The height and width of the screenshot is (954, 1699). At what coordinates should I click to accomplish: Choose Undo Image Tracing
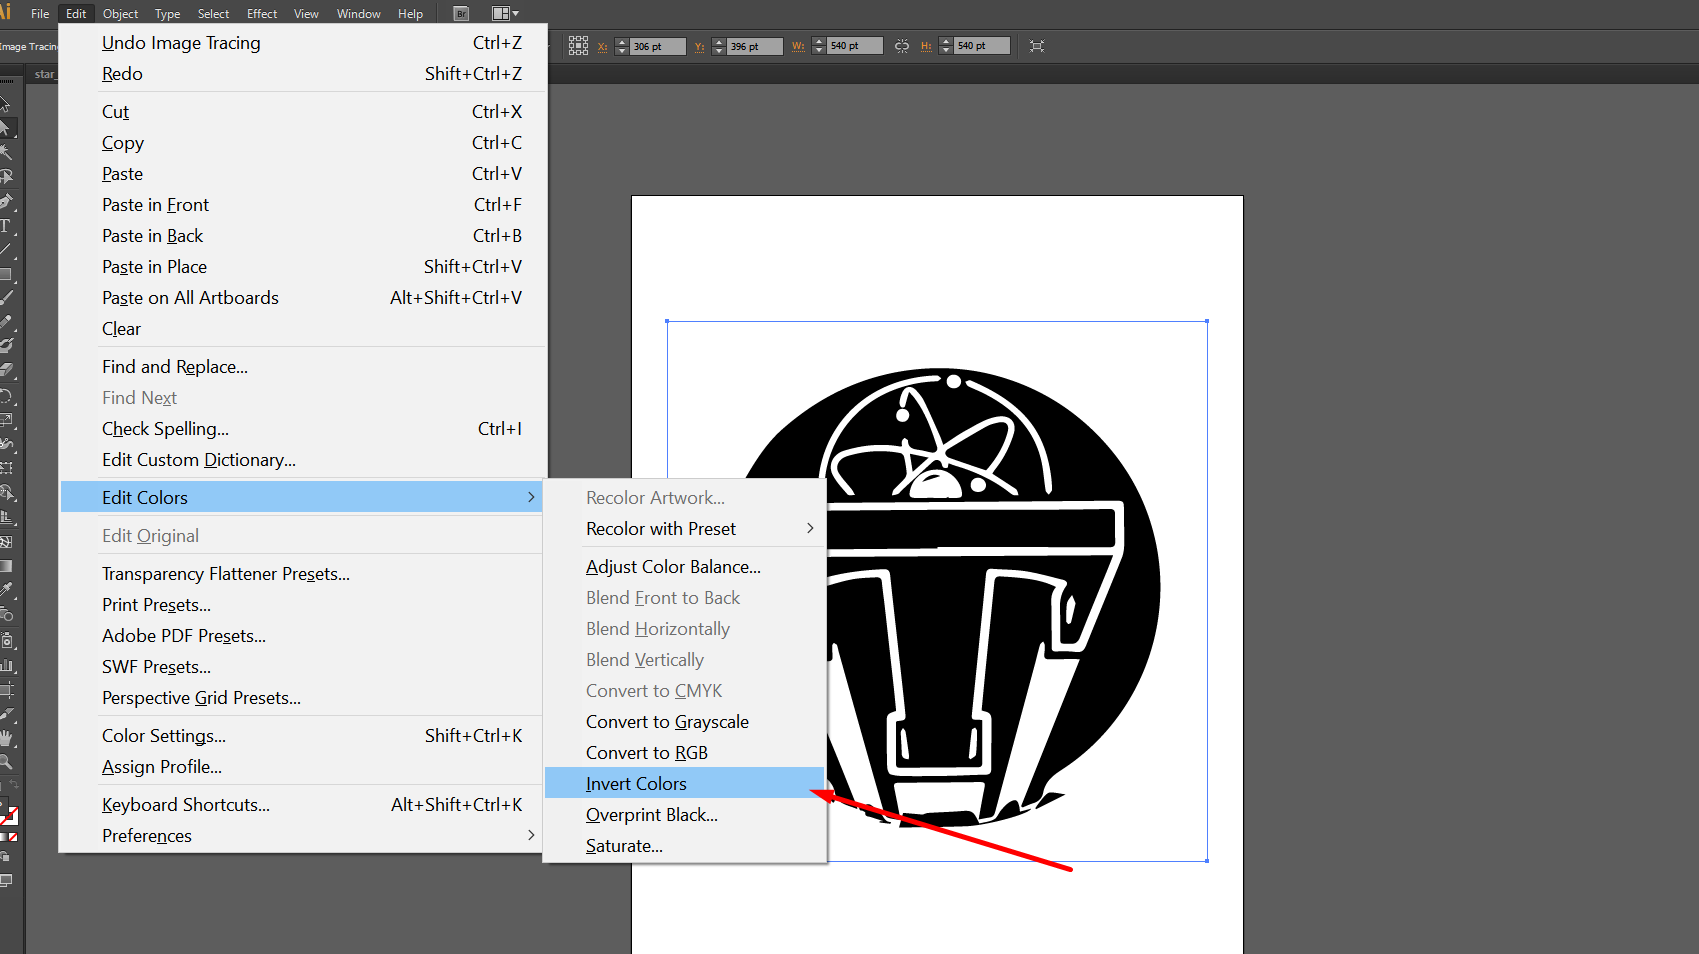click(302, 43)
